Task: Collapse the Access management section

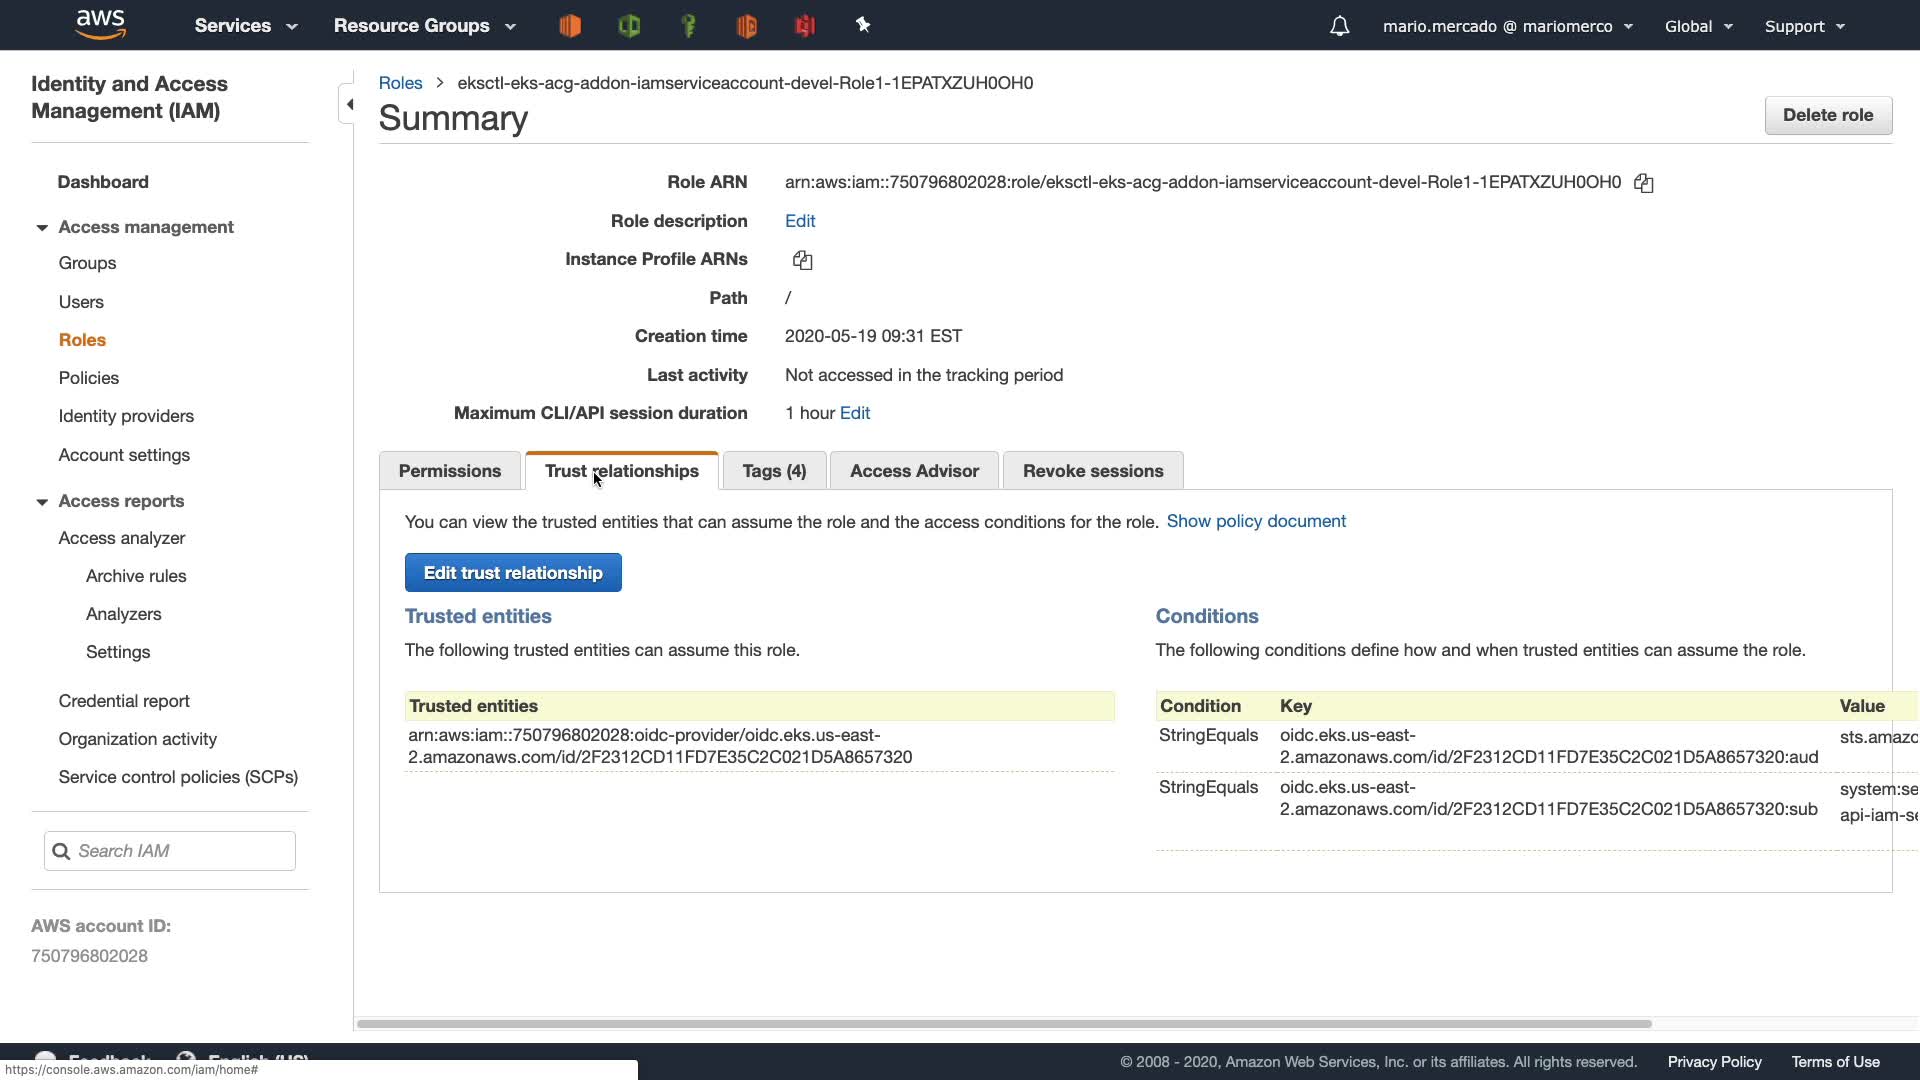Action: pos(42,228)
